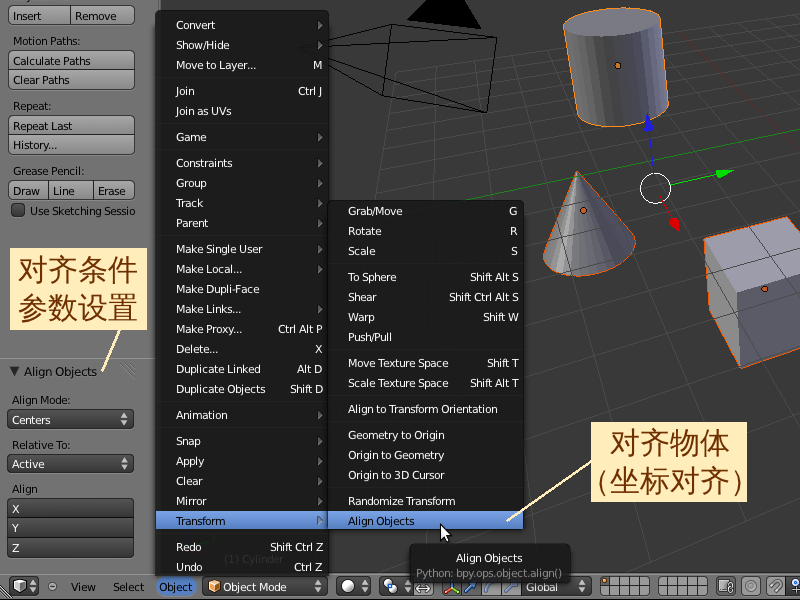The width and height of the screenshot is (800, 600).
Task: Enable the translate manipulator arrow icon
Action: click(470, 586)
